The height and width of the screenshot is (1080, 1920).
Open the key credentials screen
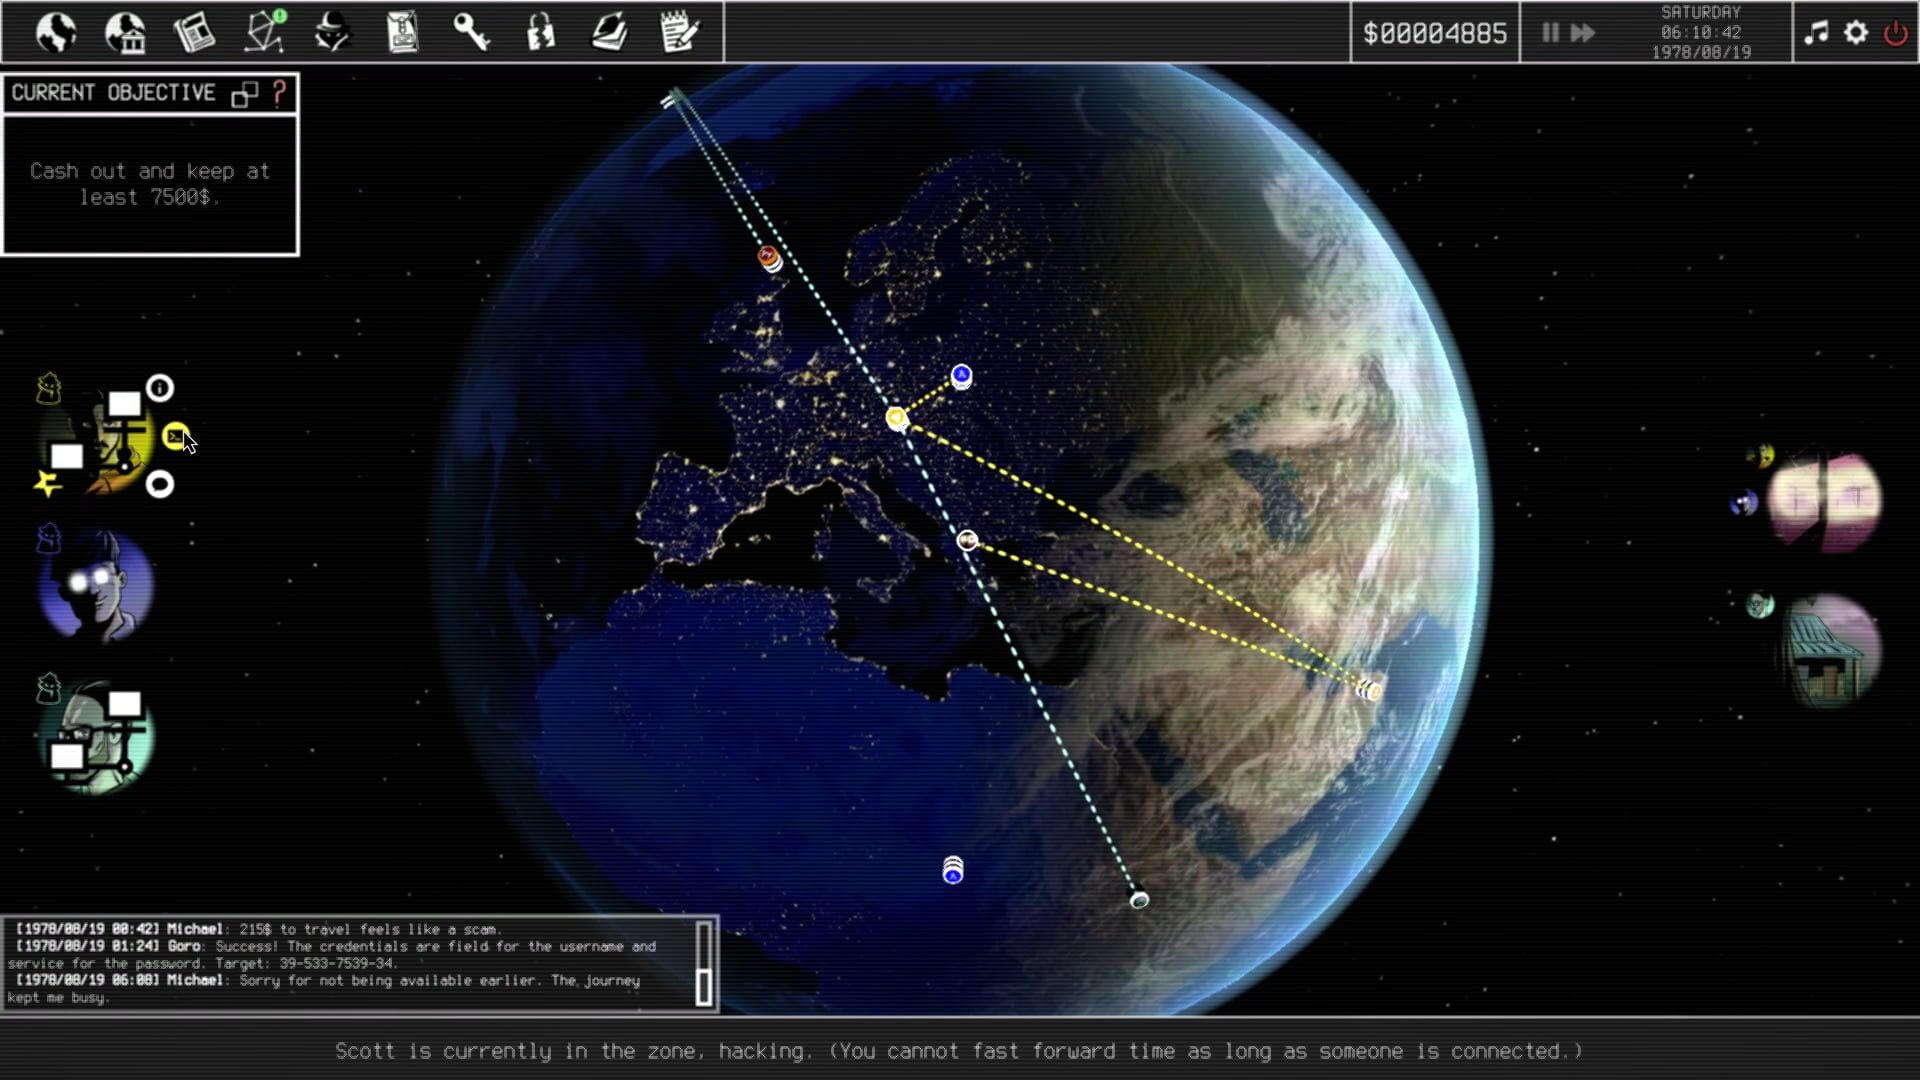click(471, 33)
